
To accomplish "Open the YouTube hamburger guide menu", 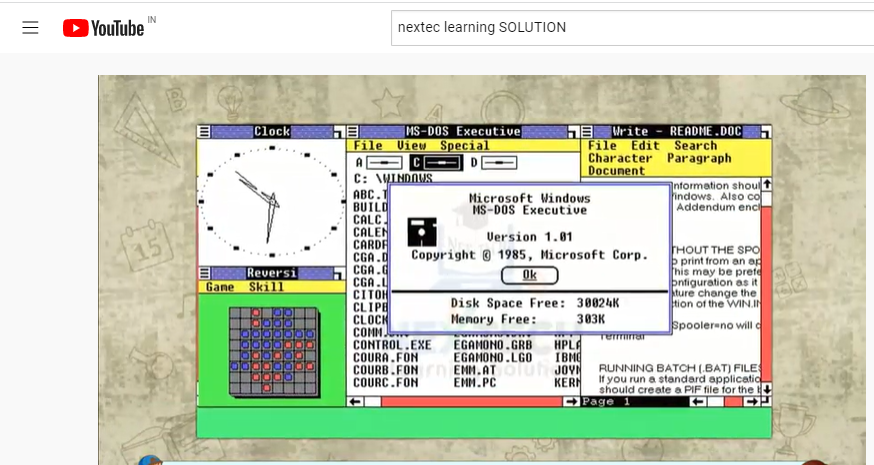I will click(x=30, y=27).
